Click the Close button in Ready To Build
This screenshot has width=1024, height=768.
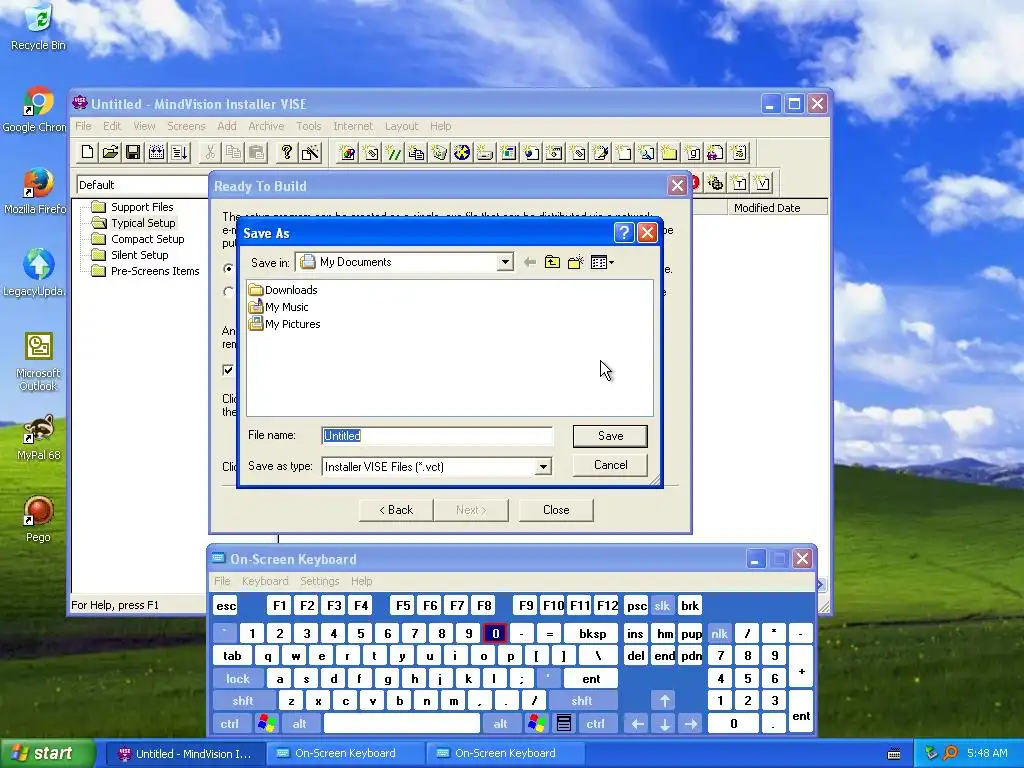[556, 509]
